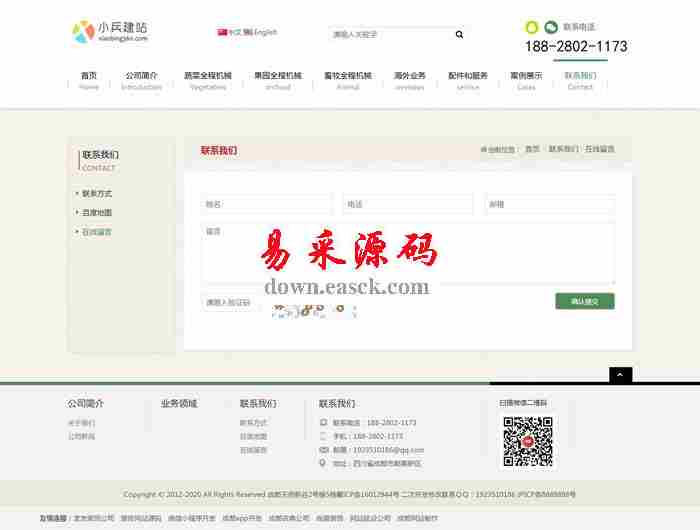Expand 百度地图 in the left sidebar
Image resolution: width=700 pixels, height=530 pixels.
tap(97, 212)
